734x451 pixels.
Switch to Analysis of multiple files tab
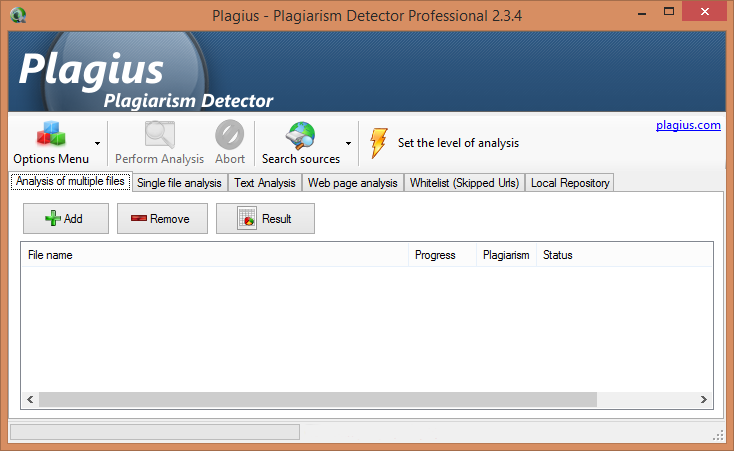click(70, 181)
